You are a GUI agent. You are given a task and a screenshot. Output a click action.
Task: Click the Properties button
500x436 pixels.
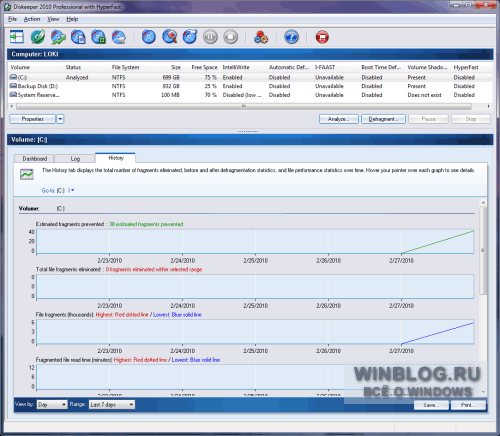point(33,119)
